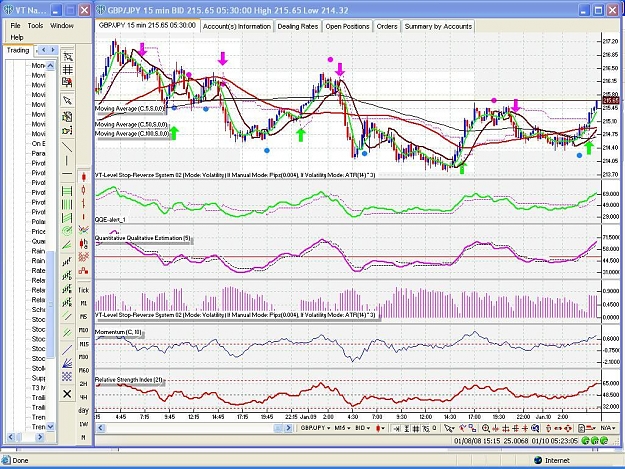This screenshot has height=469, width=625.
Task: Select the horizontal line drawing tool
Action: click(67, 174)
